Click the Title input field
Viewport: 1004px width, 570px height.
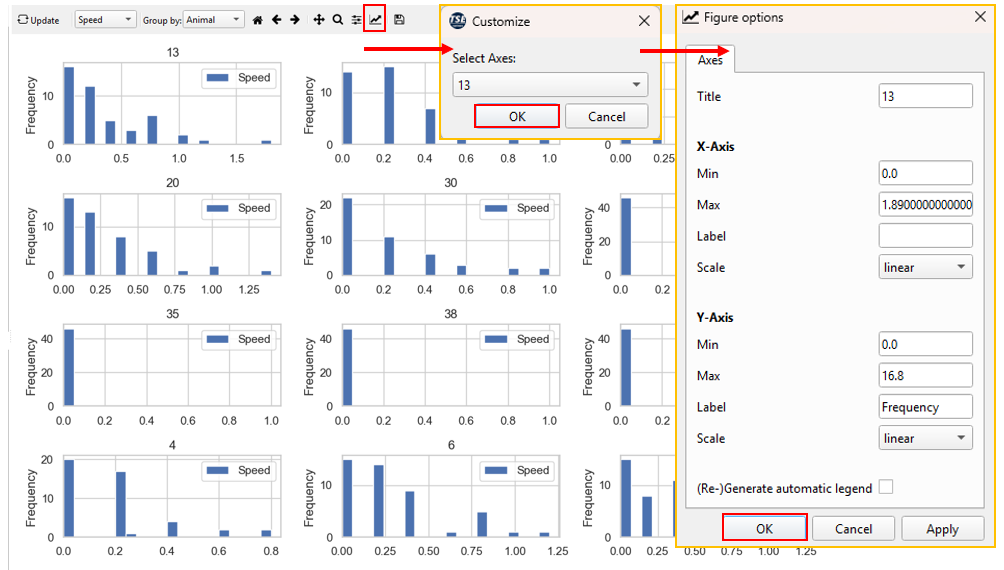tap(925, 96)
